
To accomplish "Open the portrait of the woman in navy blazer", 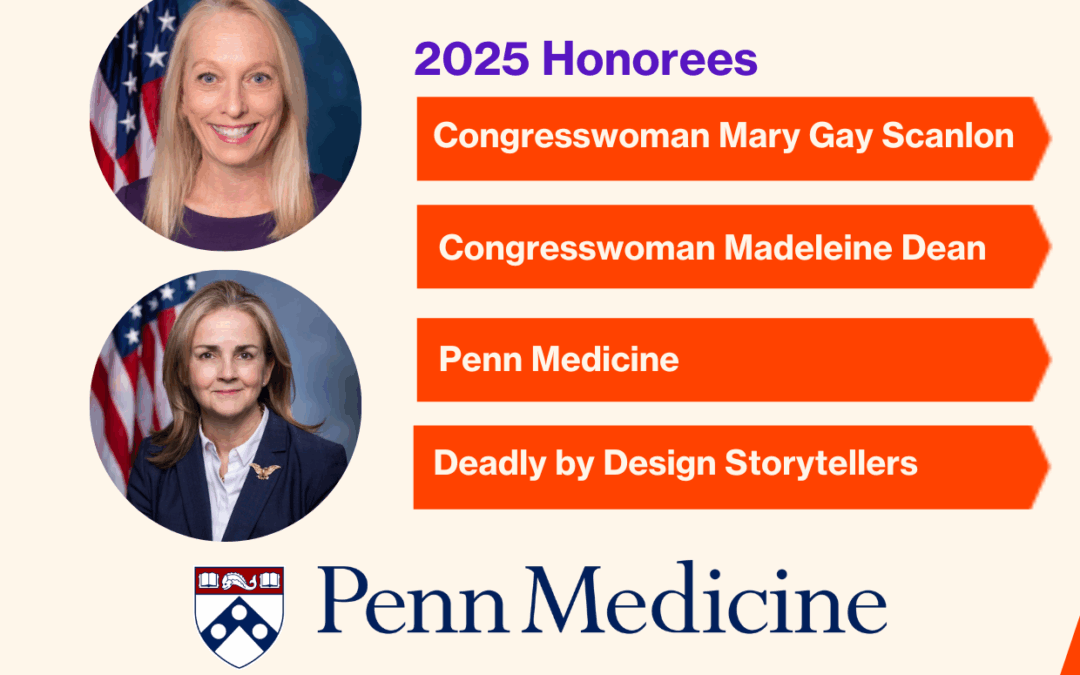I will point(225,406).
